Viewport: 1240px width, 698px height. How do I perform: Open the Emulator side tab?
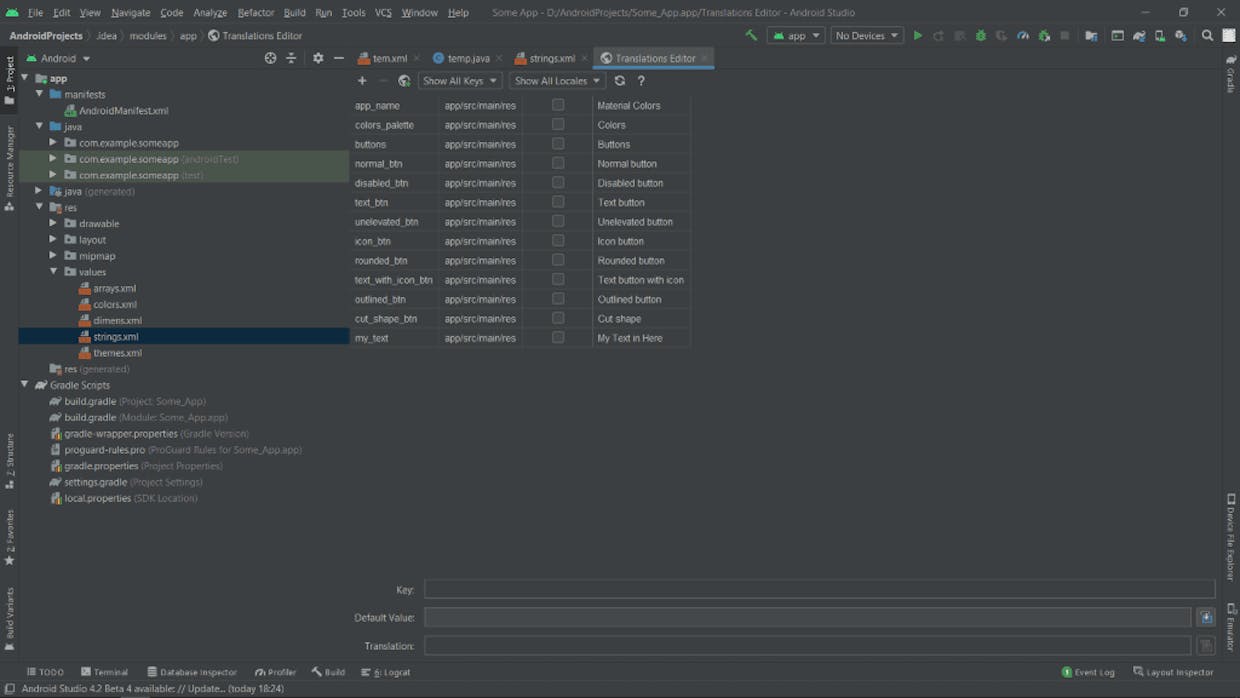pyautogui.click(x=1231, y=628)
